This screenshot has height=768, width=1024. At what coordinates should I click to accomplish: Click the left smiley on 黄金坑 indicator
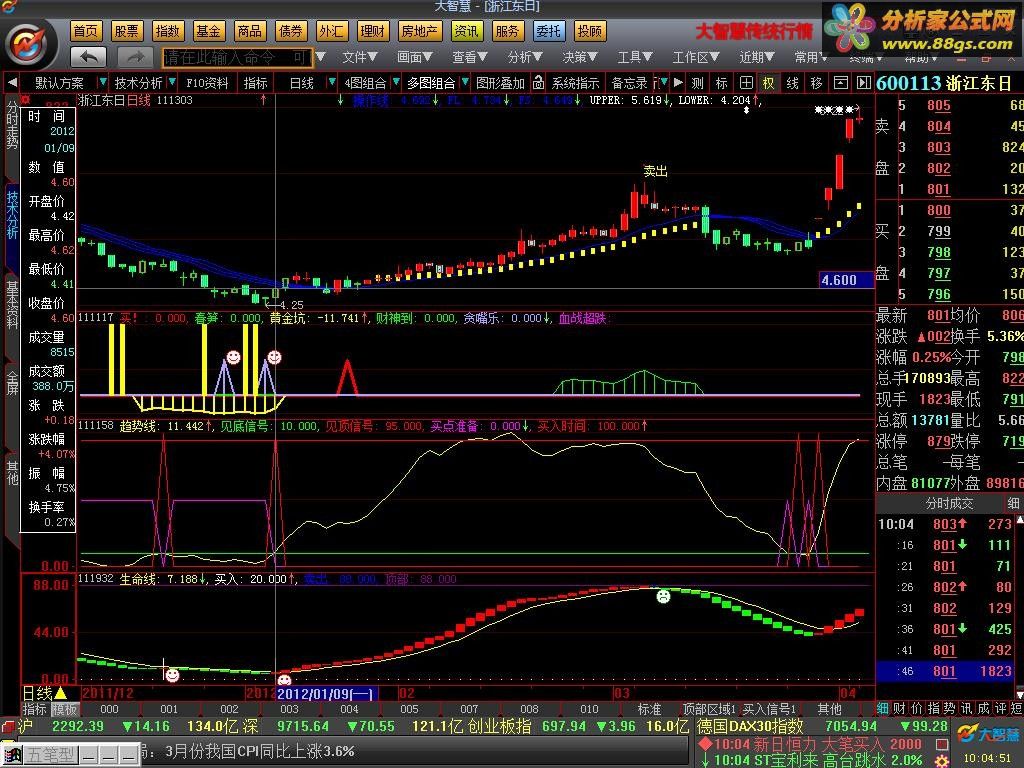point(233,357)
